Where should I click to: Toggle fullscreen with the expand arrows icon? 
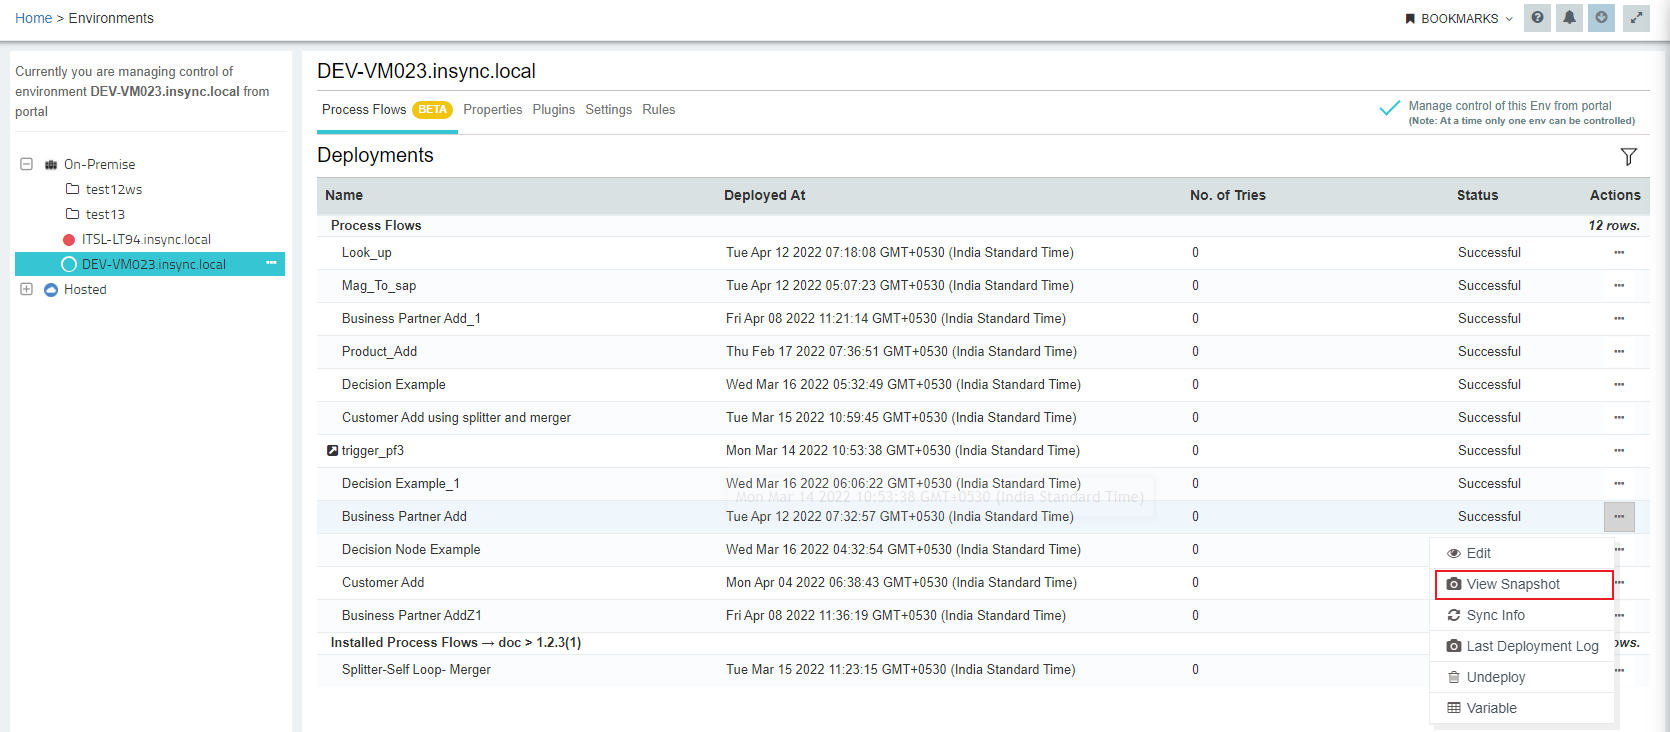1636,18
